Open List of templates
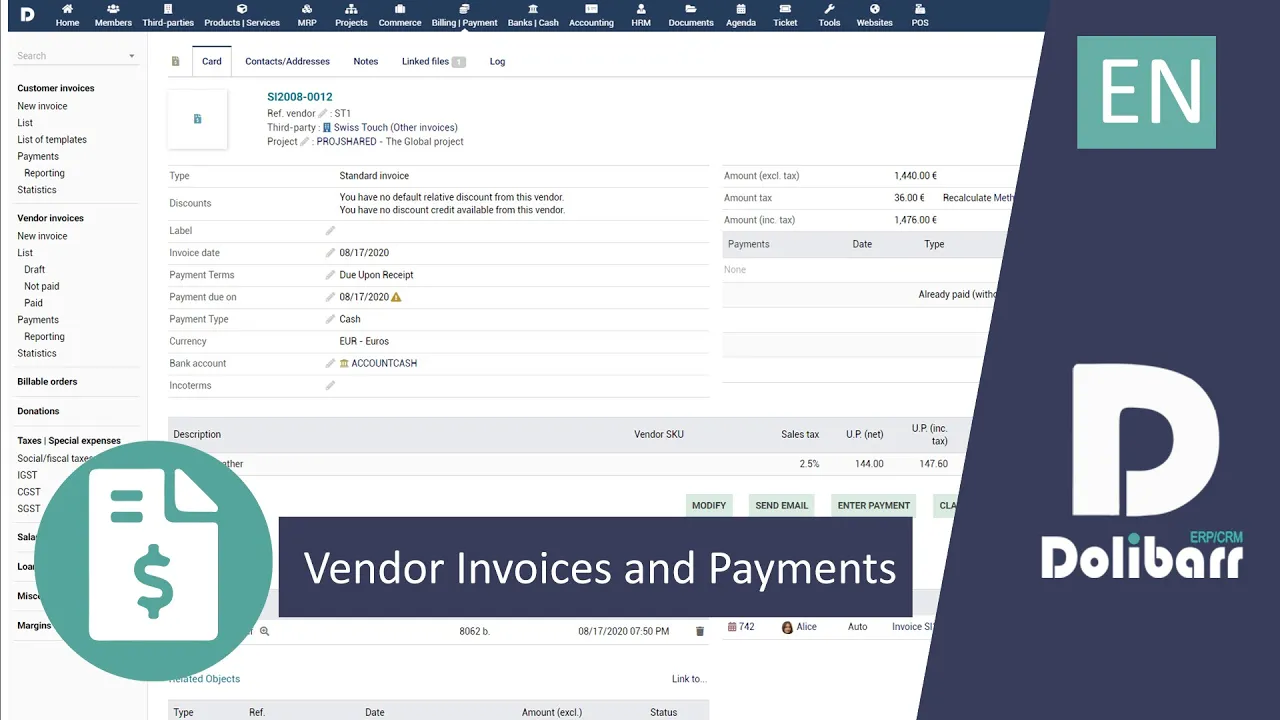 [x=52, y=140]
